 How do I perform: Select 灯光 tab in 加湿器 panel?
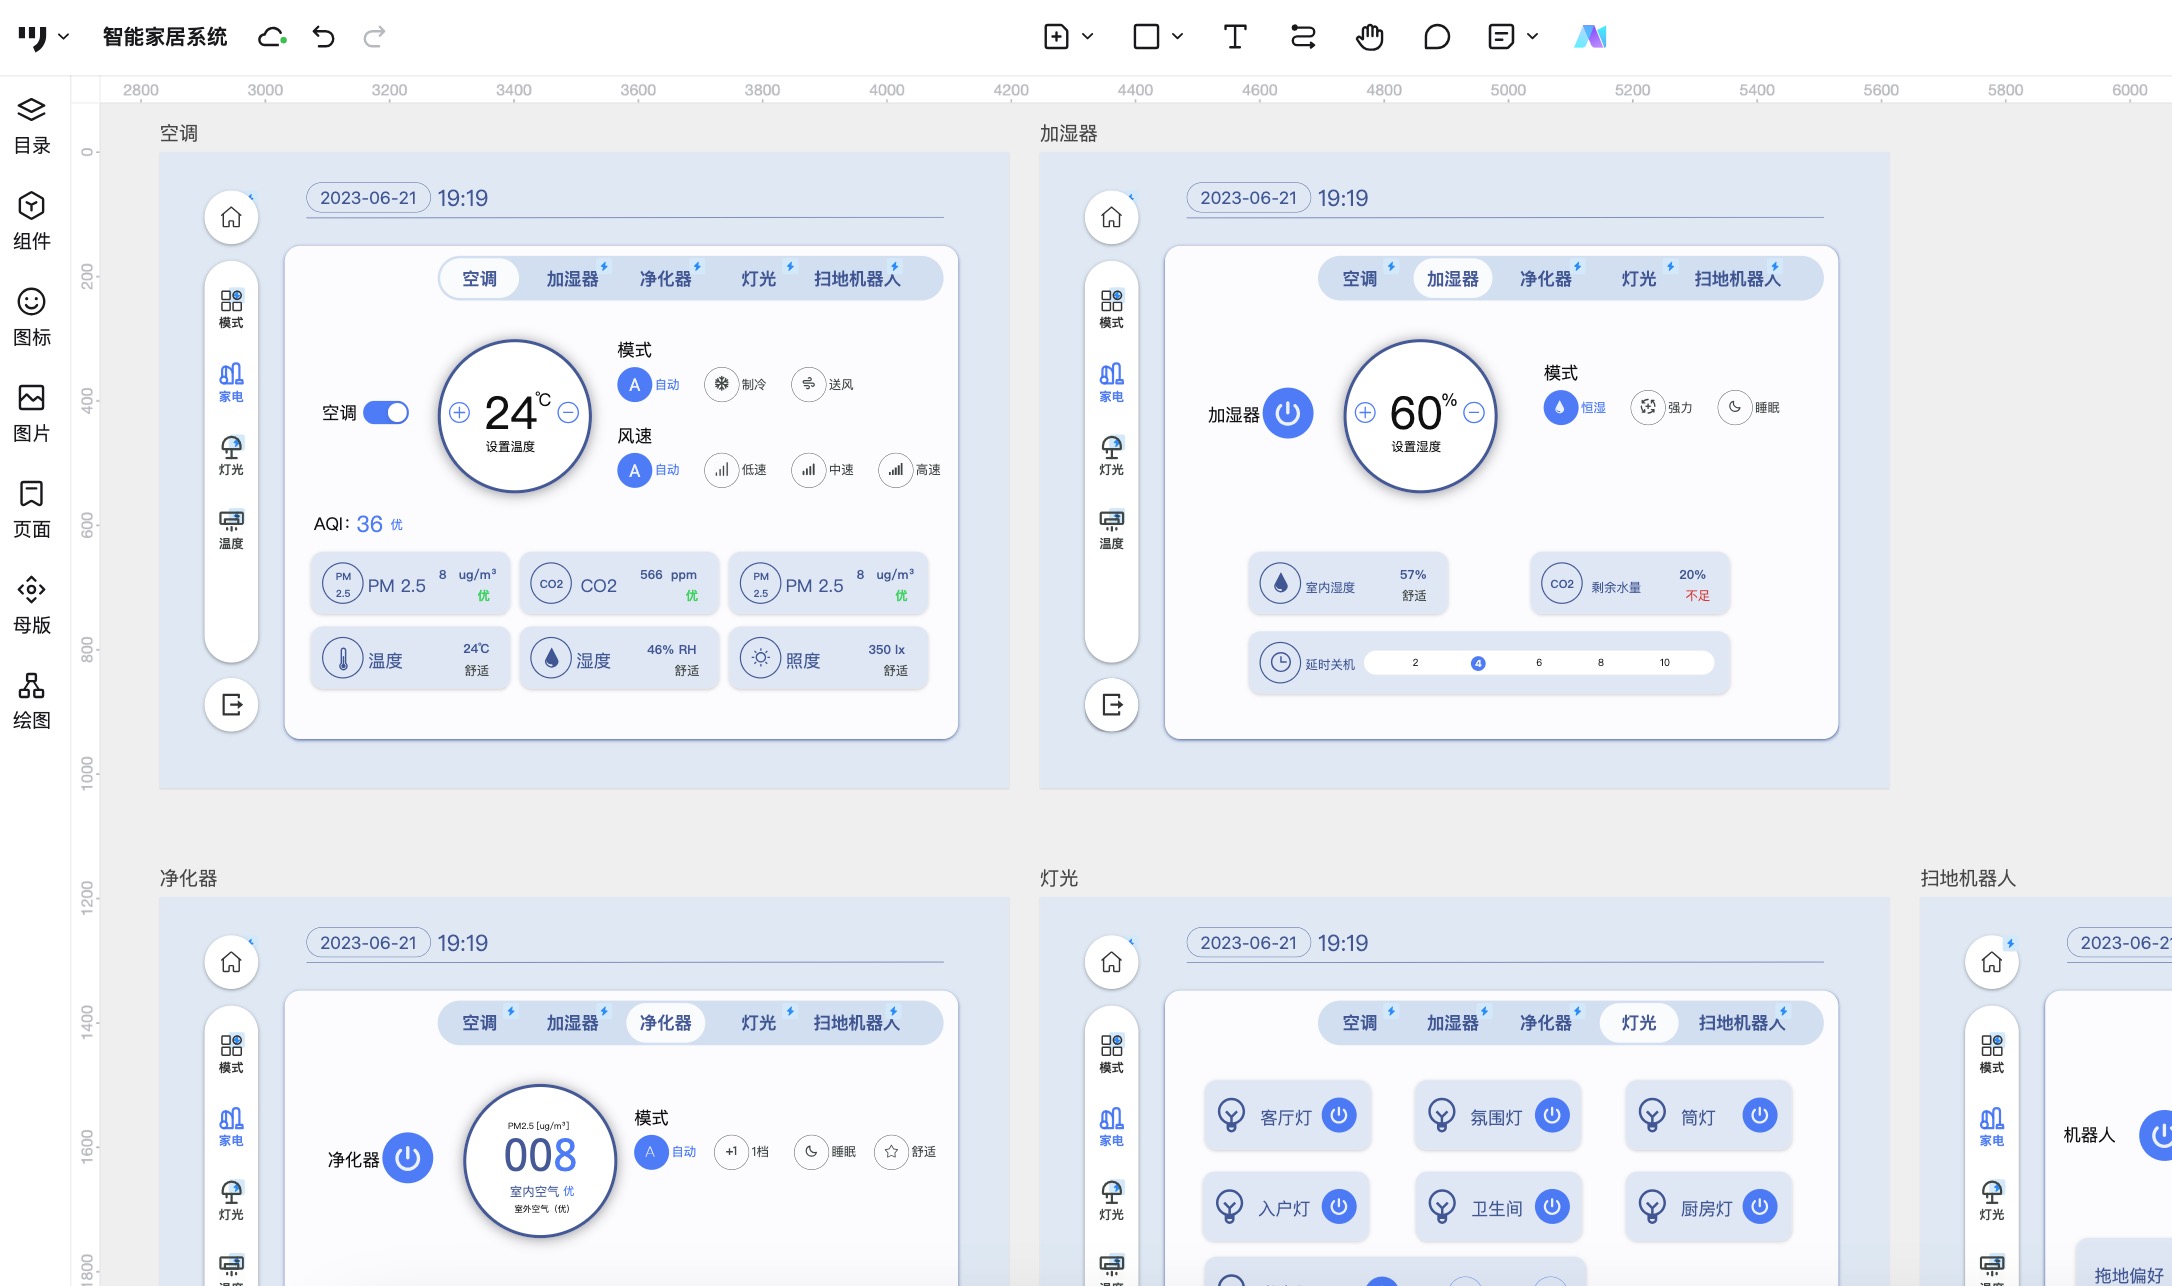click(x=1638, y=279)
